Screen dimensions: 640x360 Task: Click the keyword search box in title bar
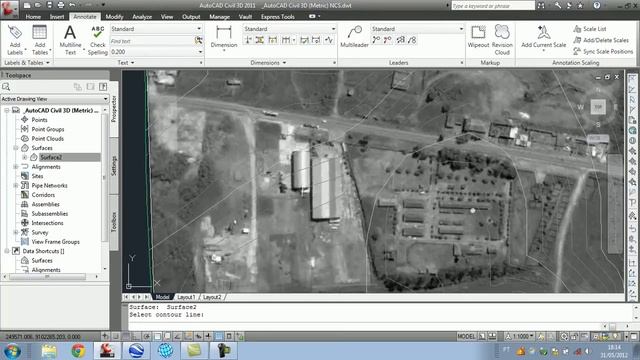click(x=493, y=6)
